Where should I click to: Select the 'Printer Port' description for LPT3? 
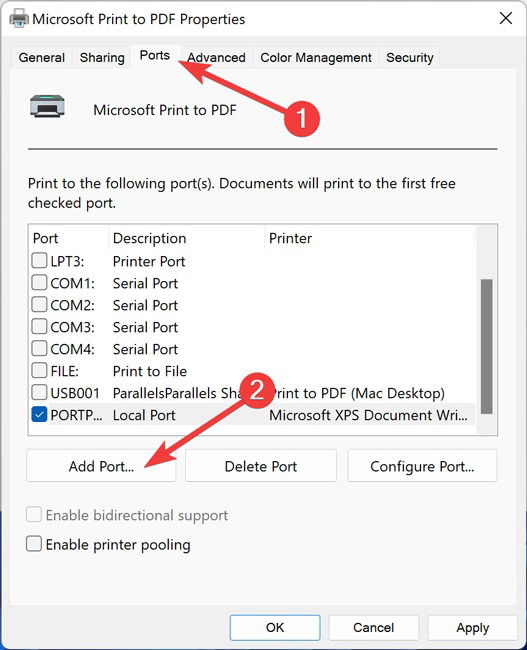click(x=149, y=261)
